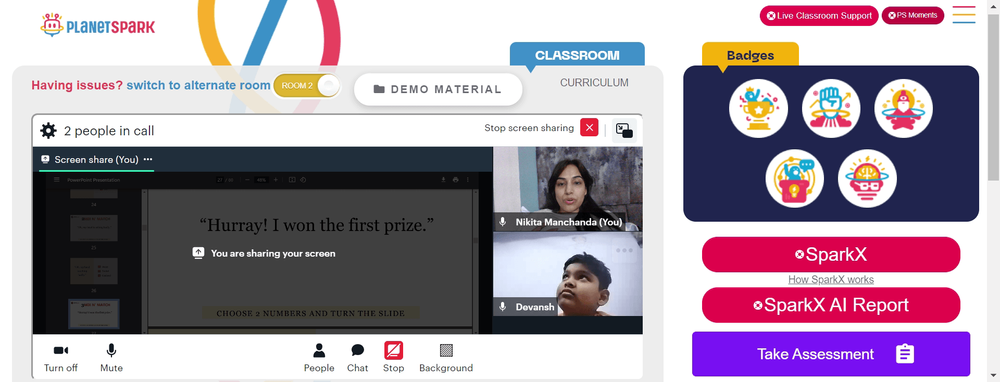The width and height of the screenshot is (1000, 382).
Task: Click the SparkX button
Action: [x=831, y=254]
